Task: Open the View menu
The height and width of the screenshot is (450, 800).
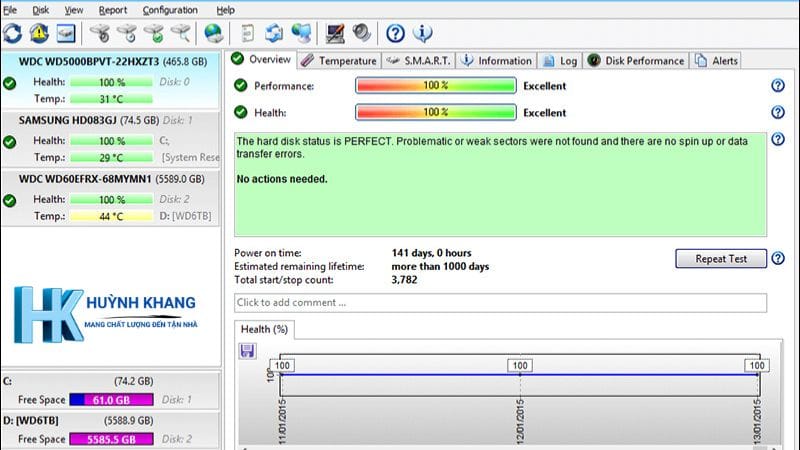Action: coord(73,10)
